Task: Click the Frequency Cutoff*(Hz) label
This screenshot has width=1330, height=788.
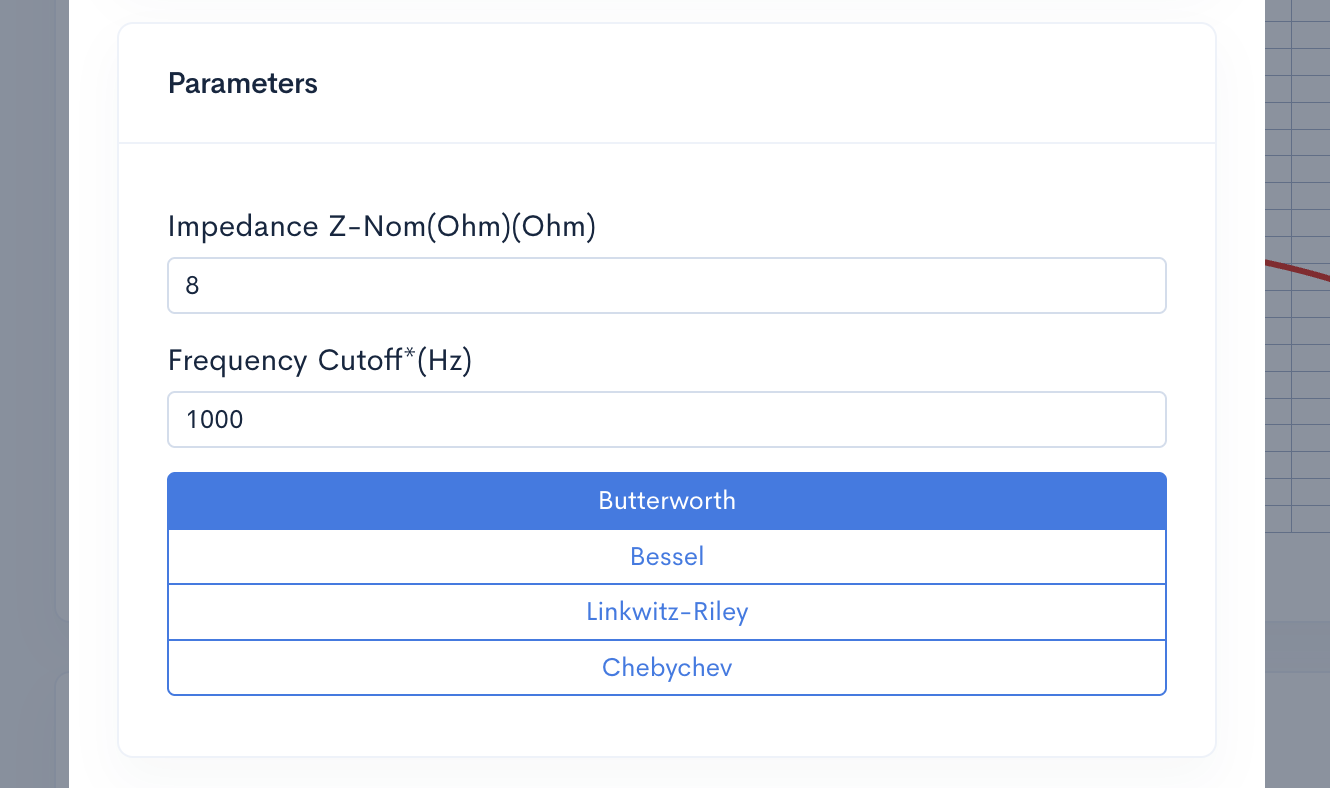Action: click(319, 360)
